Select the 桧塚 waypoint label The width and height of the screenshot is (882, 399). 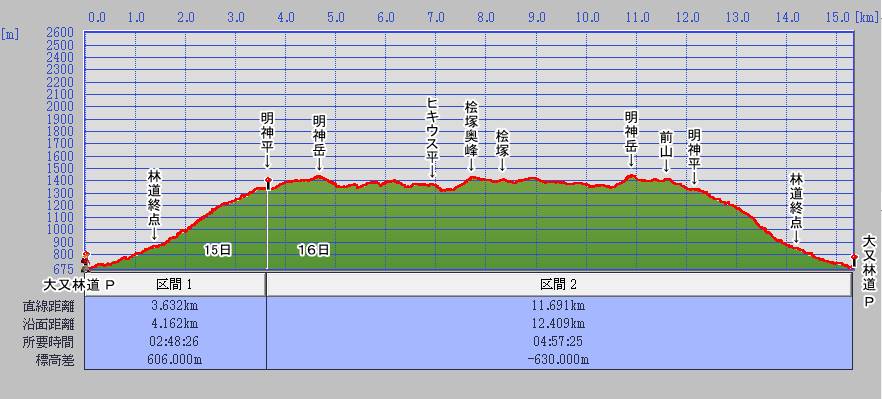[x=502, y=143]
